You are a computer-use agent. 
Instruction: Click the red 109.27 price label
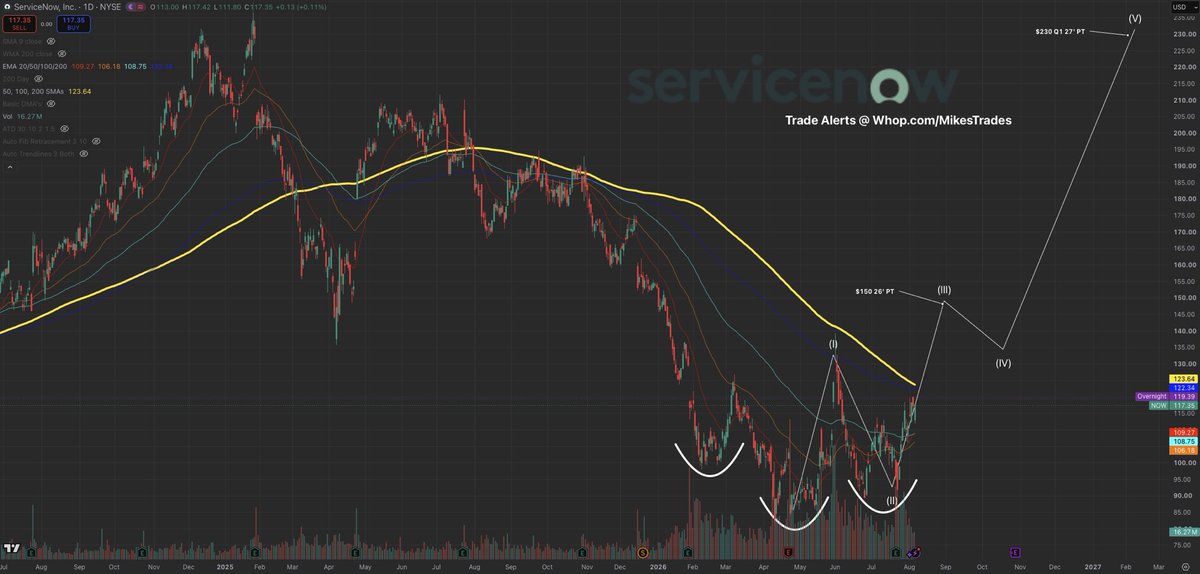click(x=1183, y=432)
